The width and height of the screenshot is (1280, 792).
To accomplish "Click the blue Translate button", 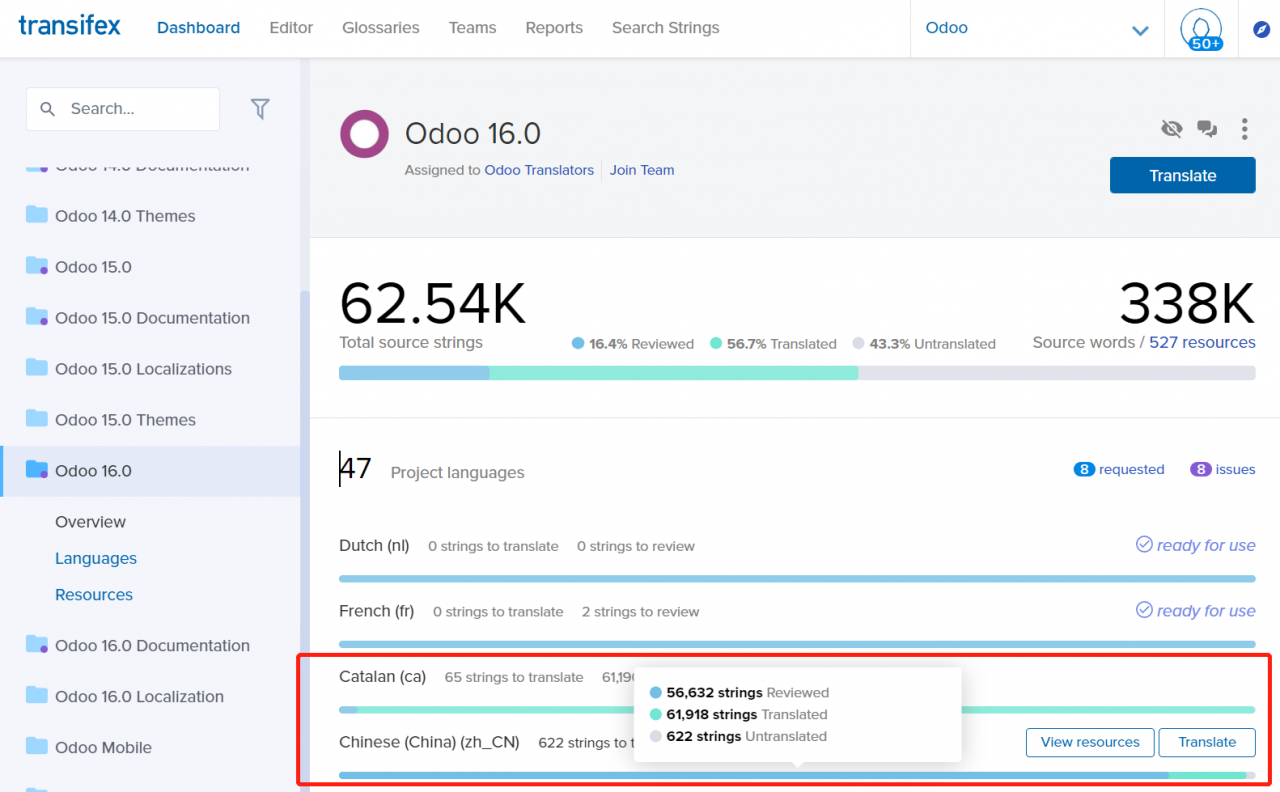I will (x=1182, y=174).
